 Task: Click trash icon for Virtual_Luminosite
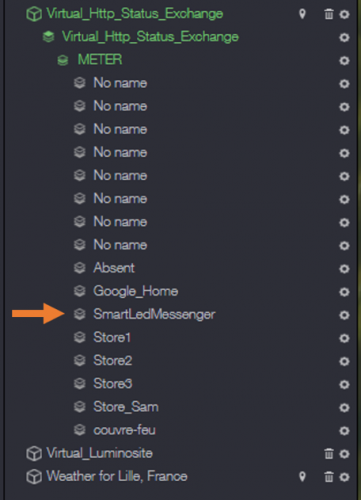coord(329,454)
